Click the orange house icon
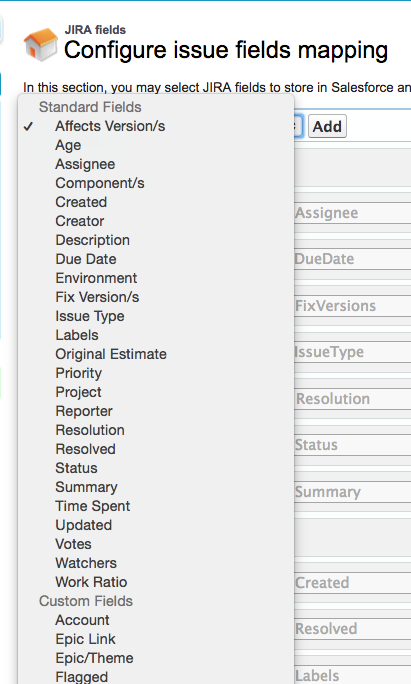Viewport: 411px width, 684px height. (41, 44)
